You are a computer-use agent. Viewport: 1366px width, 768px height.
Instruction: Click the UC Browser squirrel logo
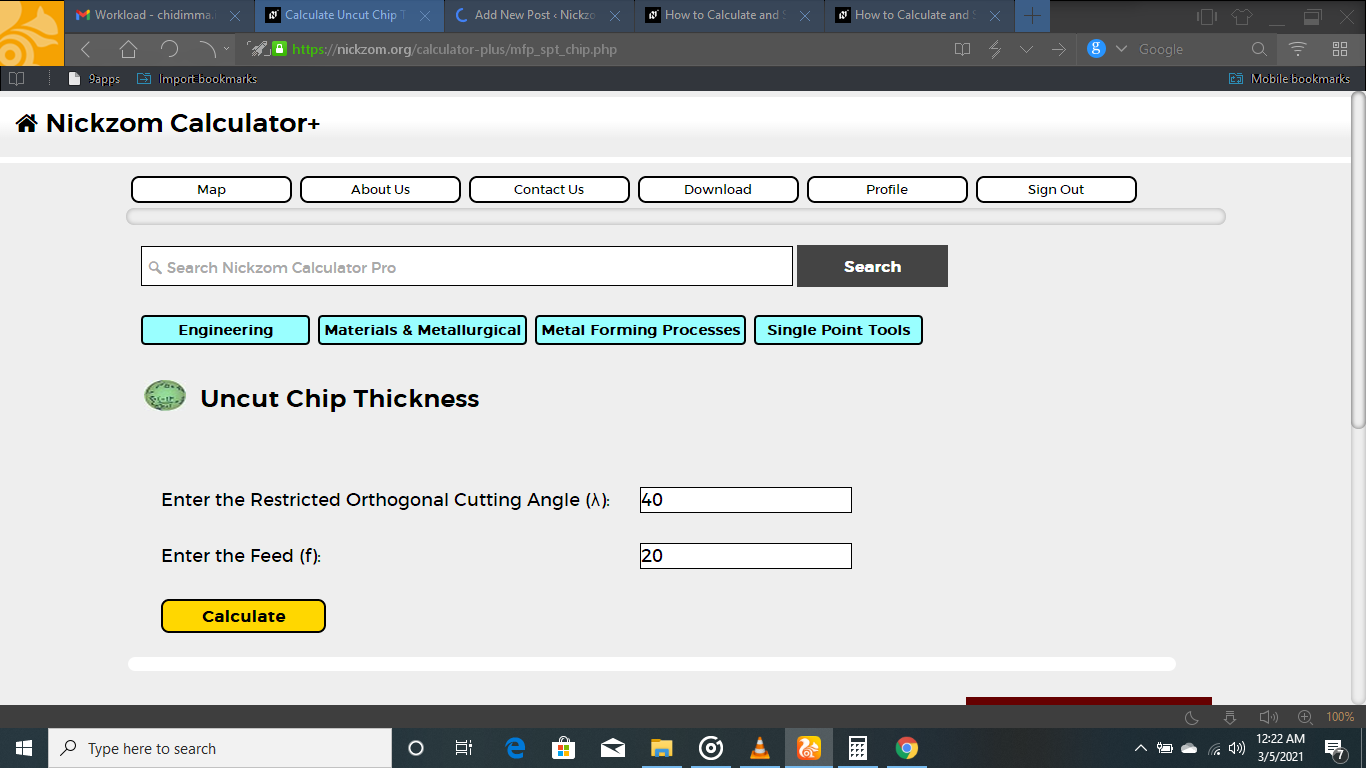pos(30,33)
